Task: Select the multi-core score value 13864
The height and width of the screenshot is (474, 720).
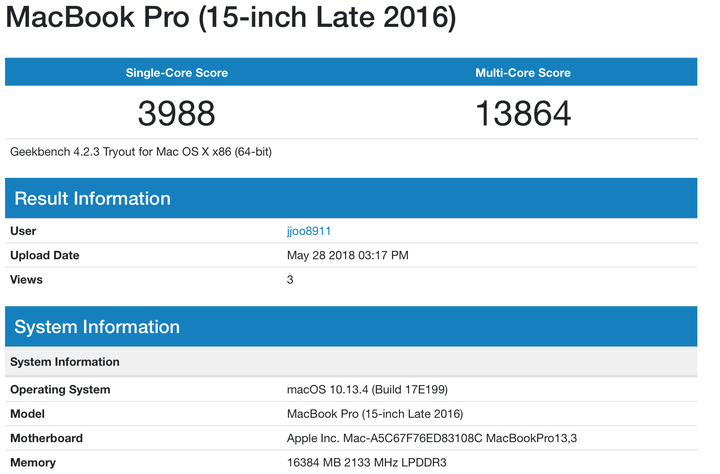Action: tap(523, 113)
